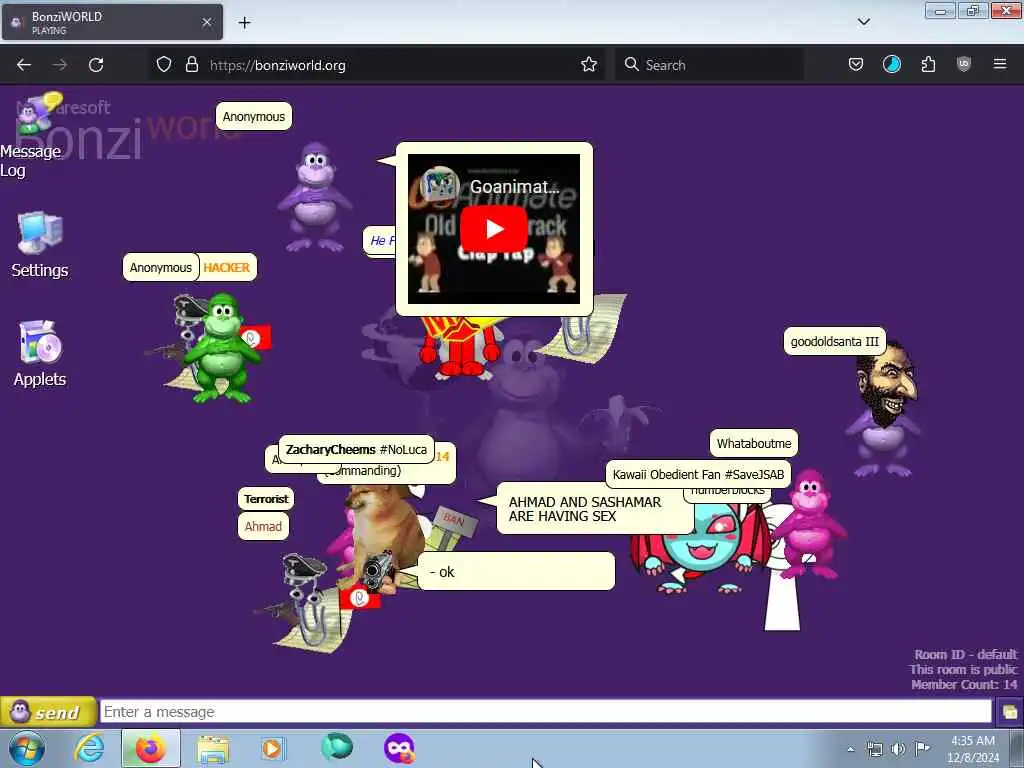The width and height of the screenshot is (1024, 768).
Task: Open a new browser tab
Action: tap(244, 23)
